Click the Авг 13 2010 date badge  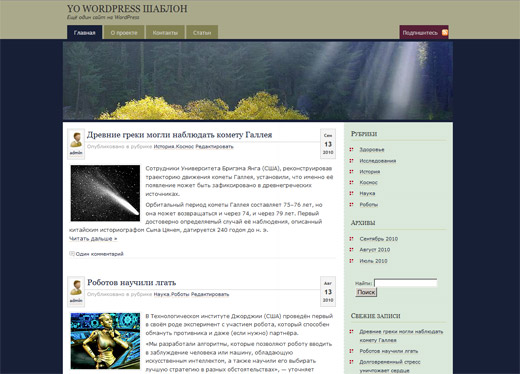point(328,292)
